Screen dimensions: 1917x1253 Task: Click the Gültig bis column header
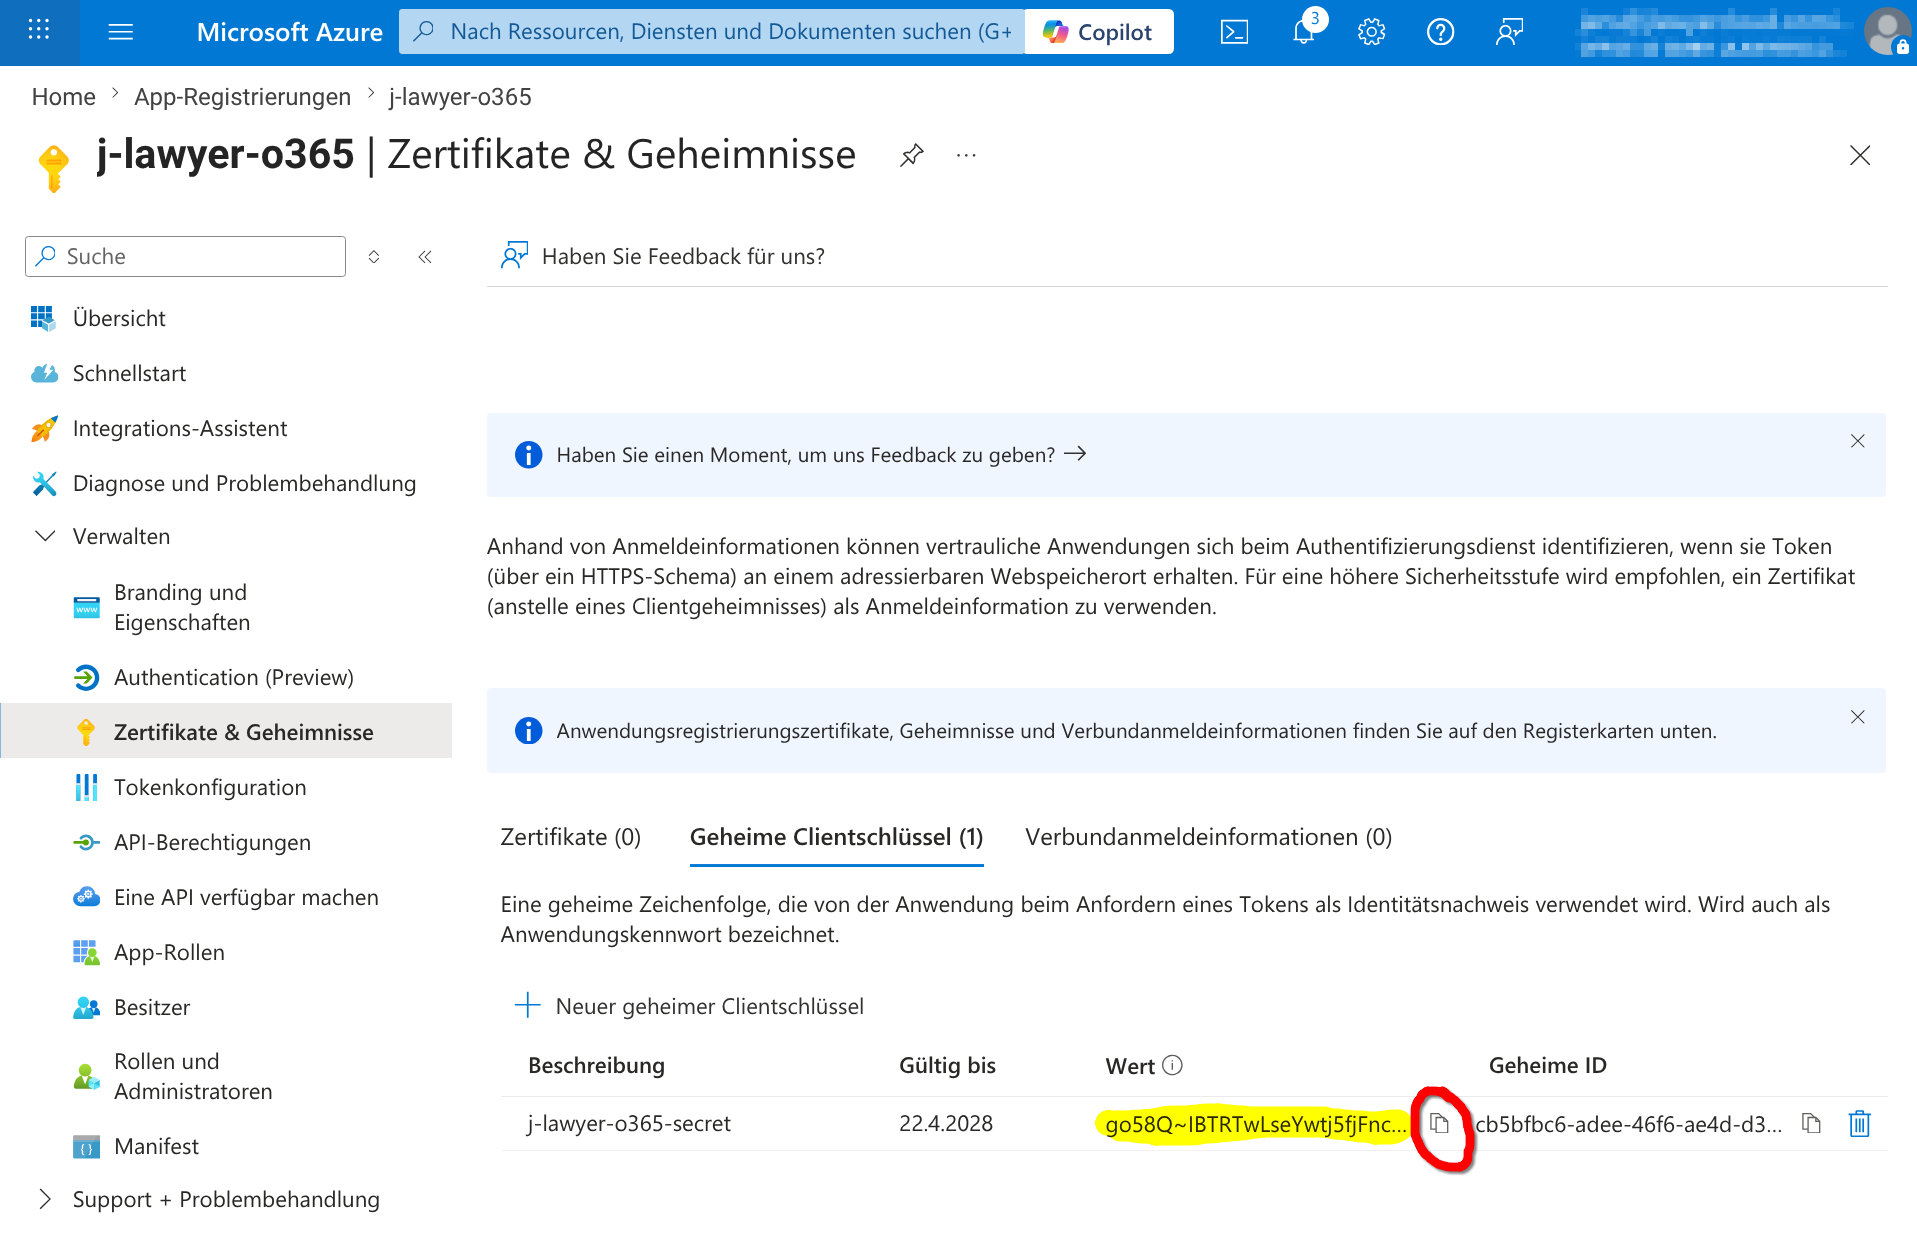click(x=947, y=1065)
